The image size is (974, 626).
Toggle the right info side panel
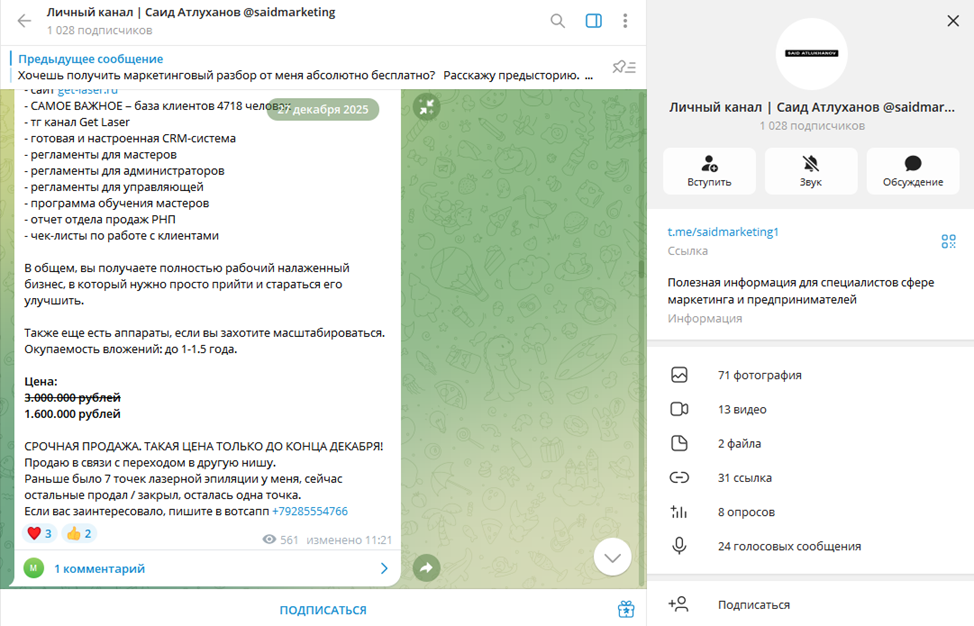[x=593, y=21]
